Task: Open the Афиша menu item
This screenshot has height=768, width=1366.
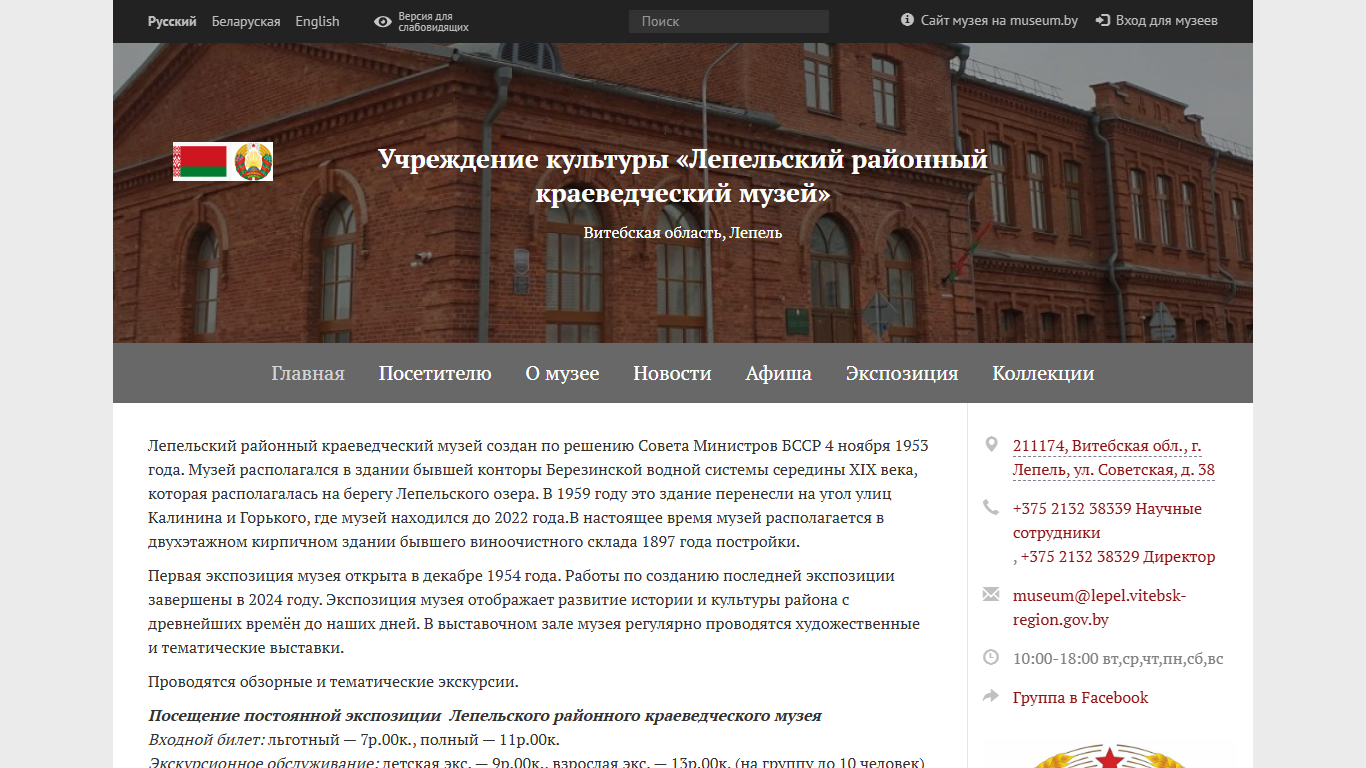Action: tap(779, 373)
